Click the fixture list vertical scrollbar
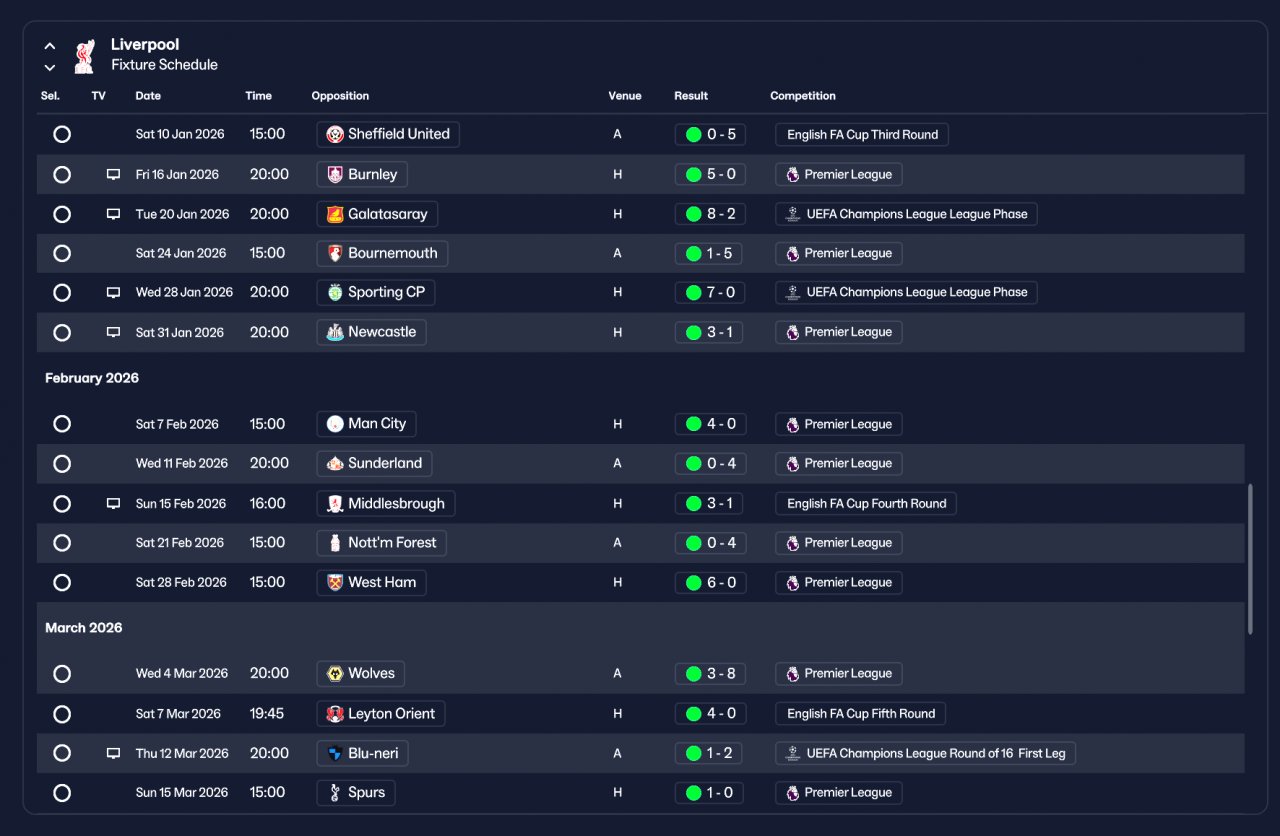Viewport: 1280px width, 836px height. (x=1250, y=559)
